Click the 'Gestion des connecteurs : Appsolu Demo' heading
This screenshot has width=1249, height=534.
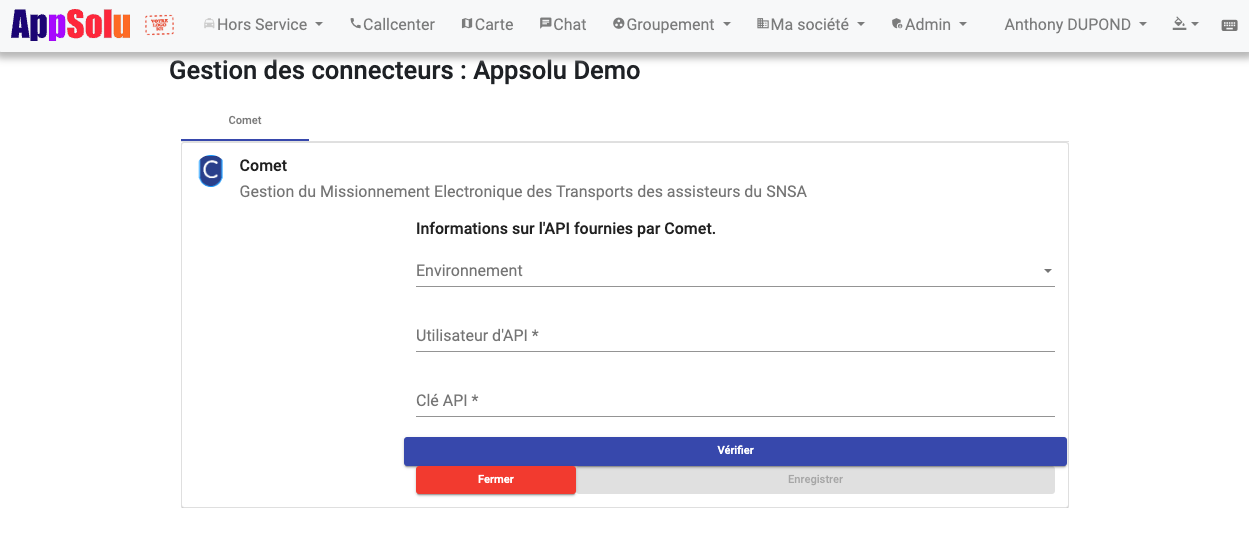[x=405, y=71]
